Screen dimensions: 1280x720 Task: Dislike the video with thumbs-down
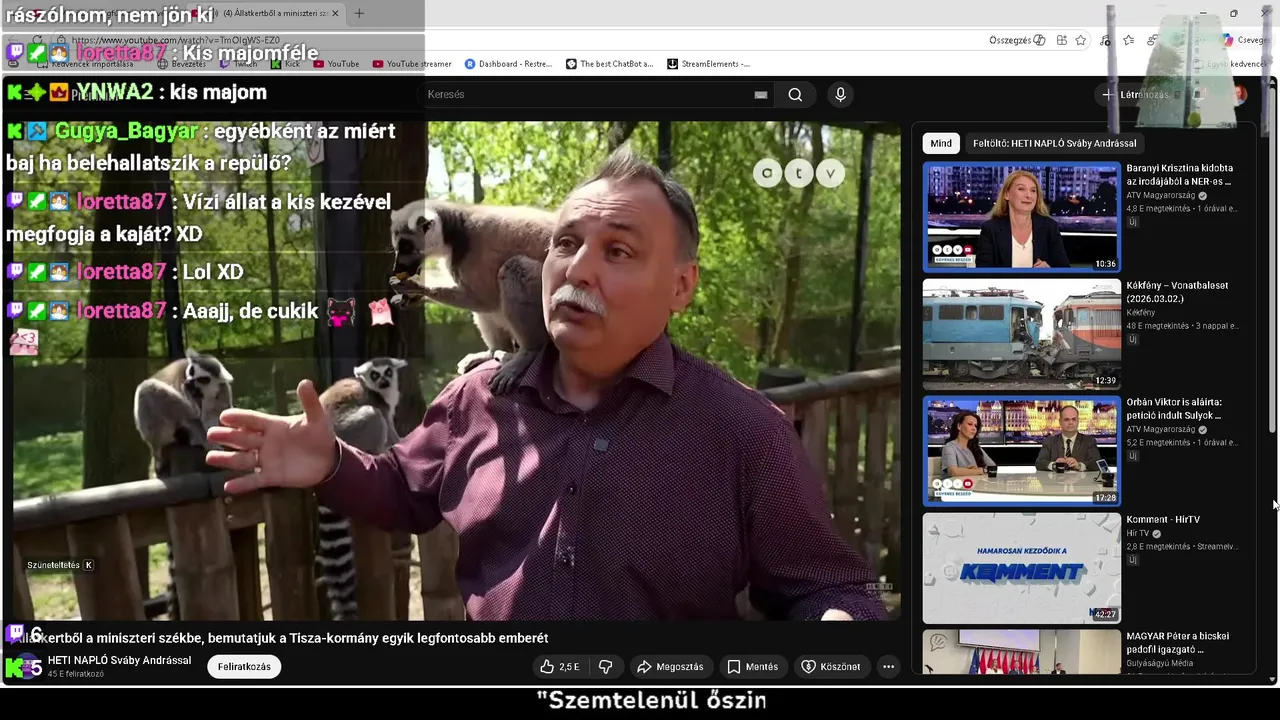[606, 666]
